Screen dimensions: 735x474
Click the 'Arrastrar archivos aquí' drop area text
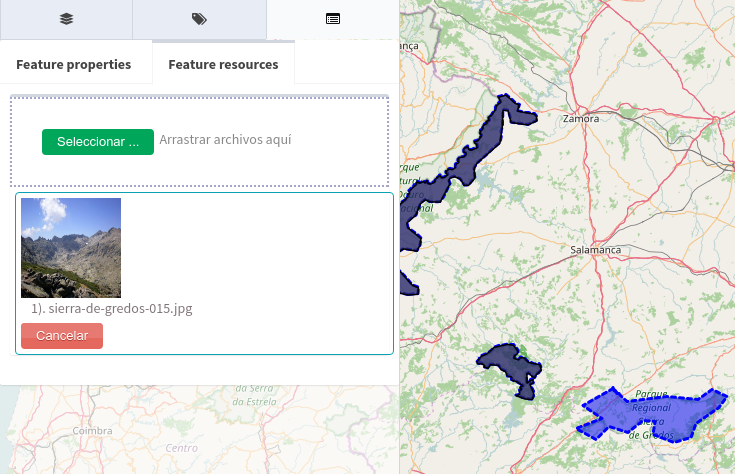pos(225,140)
